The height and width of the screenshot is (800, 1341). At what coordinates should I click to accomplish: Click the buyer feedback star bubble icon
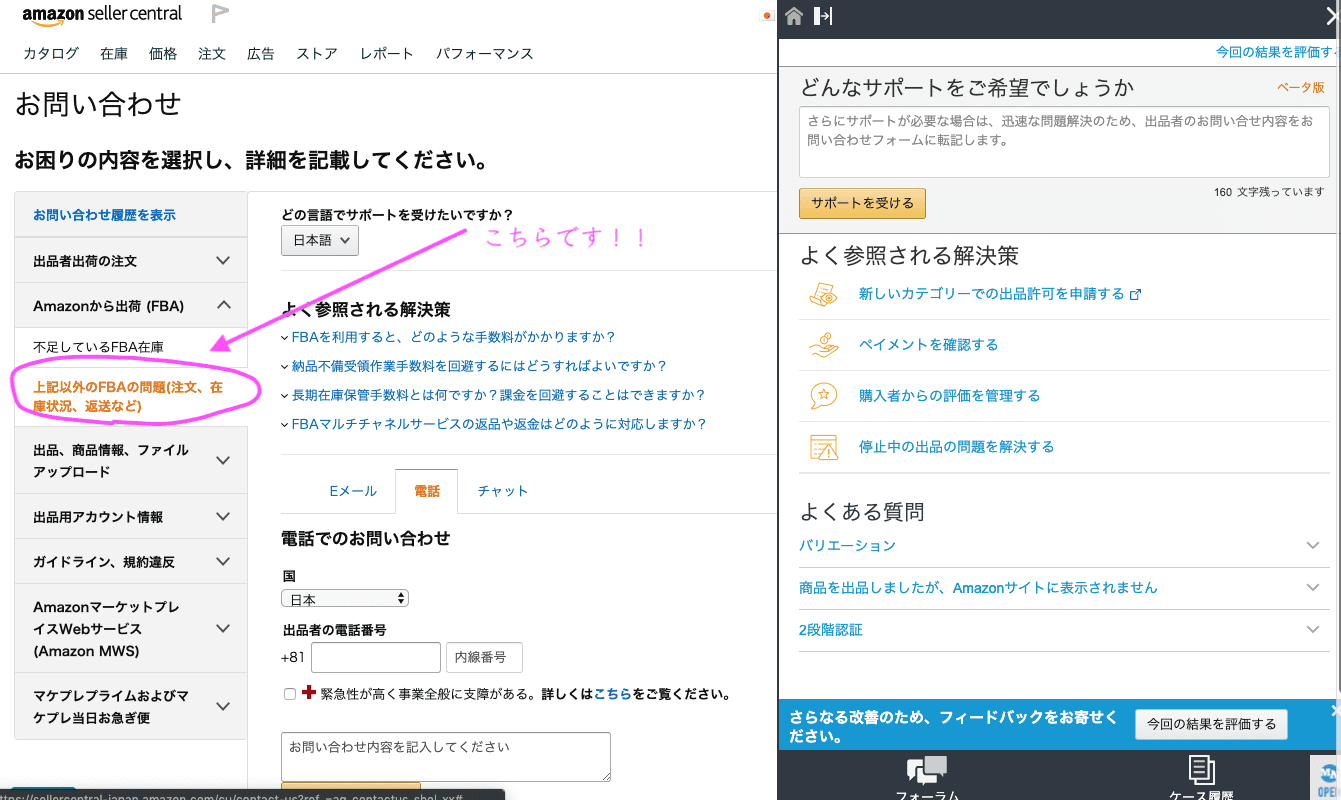point(823,396)
